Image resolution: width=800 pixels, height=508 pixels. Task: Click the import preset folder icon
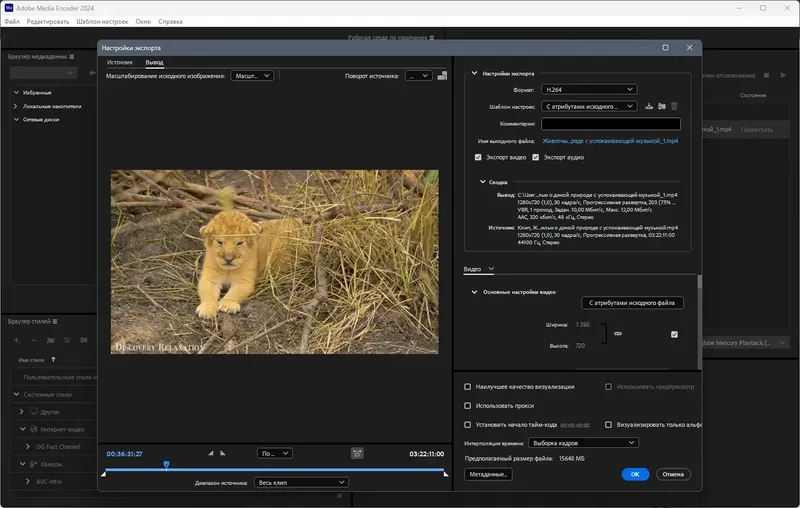pyautogui.click(x=662, y=106)
